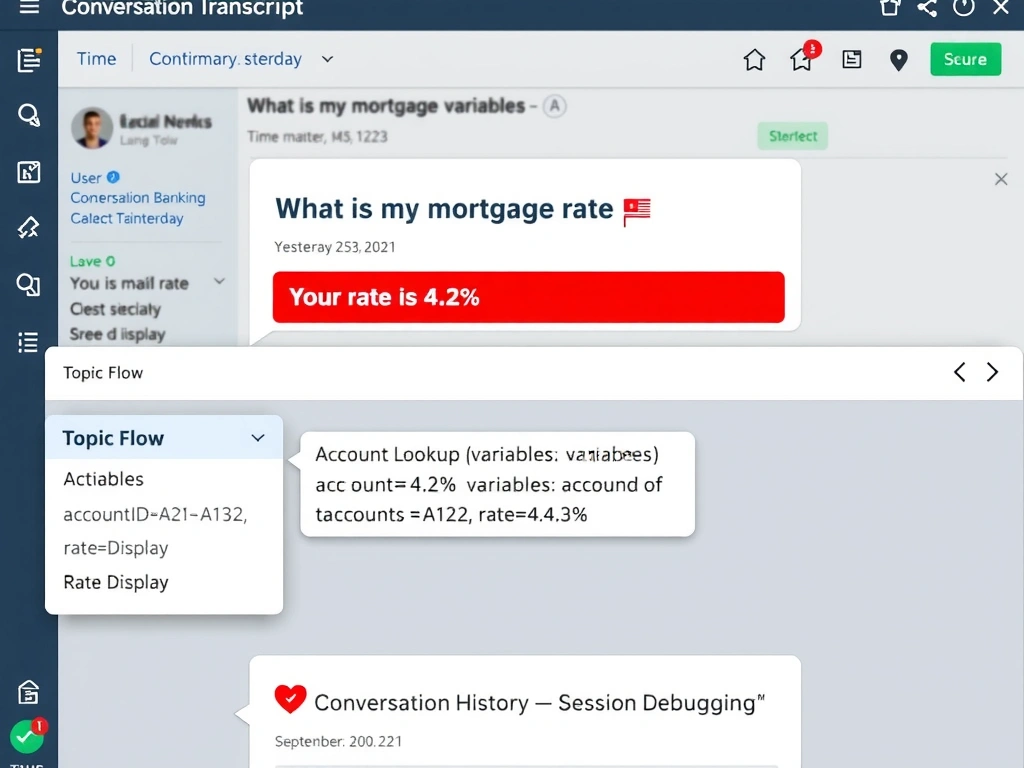Image resolution: width=1024 pixels, height=768 pixels.
Task: Open the Conersalion Banking link
Action: 138,197
